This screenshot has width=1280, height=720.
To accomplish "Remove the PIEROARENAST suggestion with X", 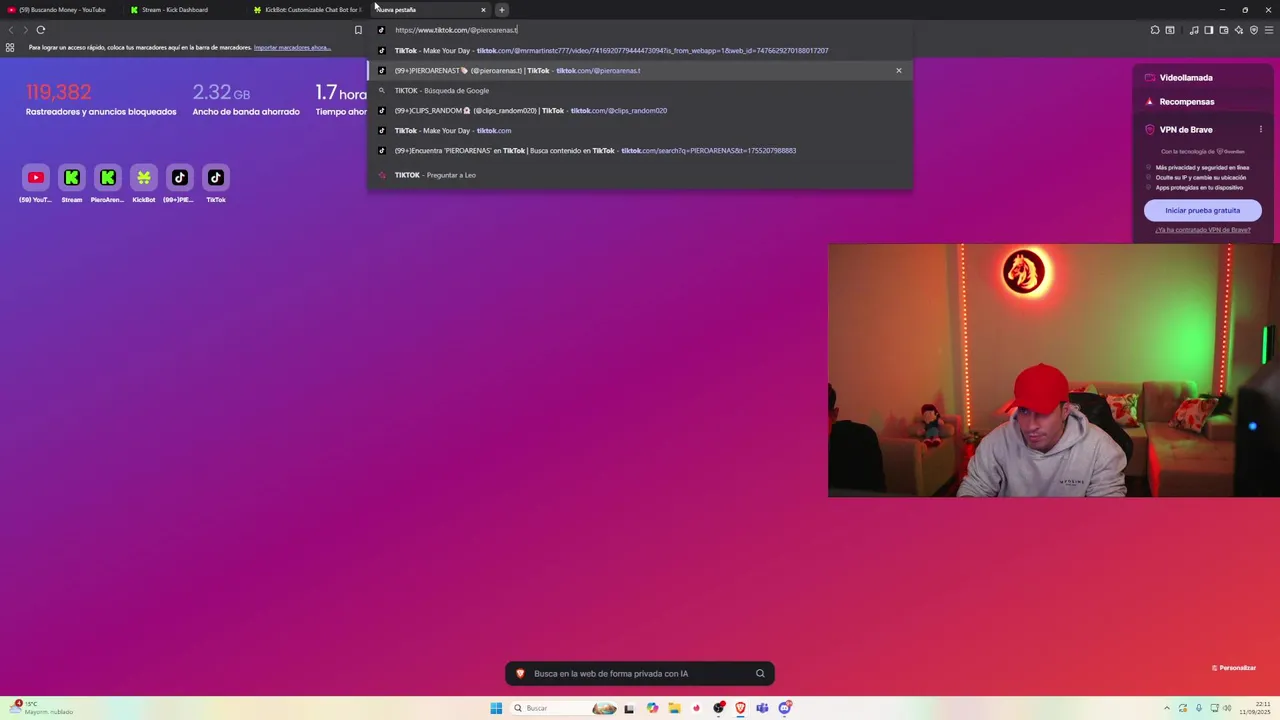I will [898, 70].
